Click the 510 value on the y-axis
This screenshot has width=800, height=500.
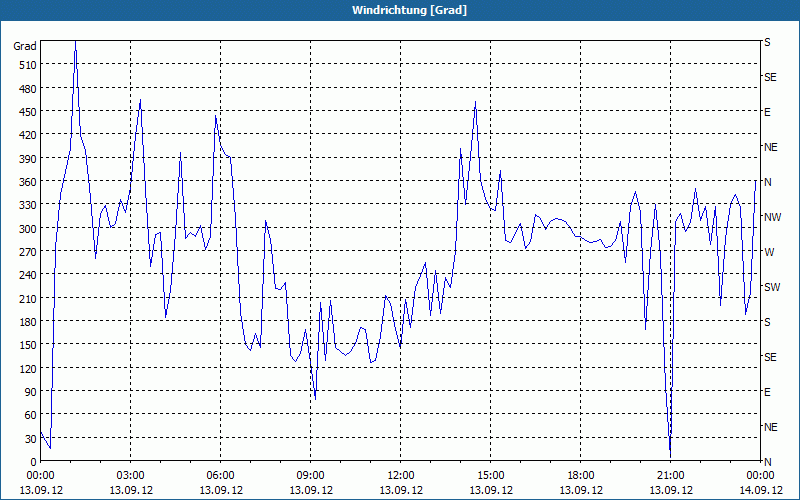tap(28, 65)
